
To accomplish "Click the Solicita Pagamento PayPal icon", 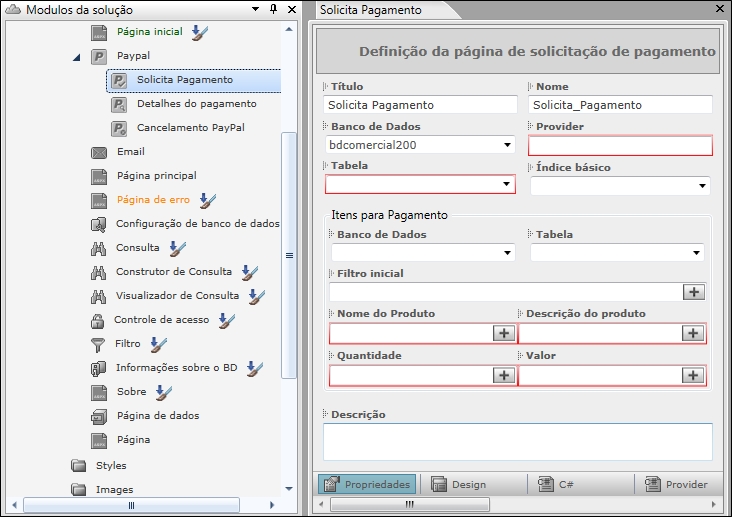I will 119,80.
